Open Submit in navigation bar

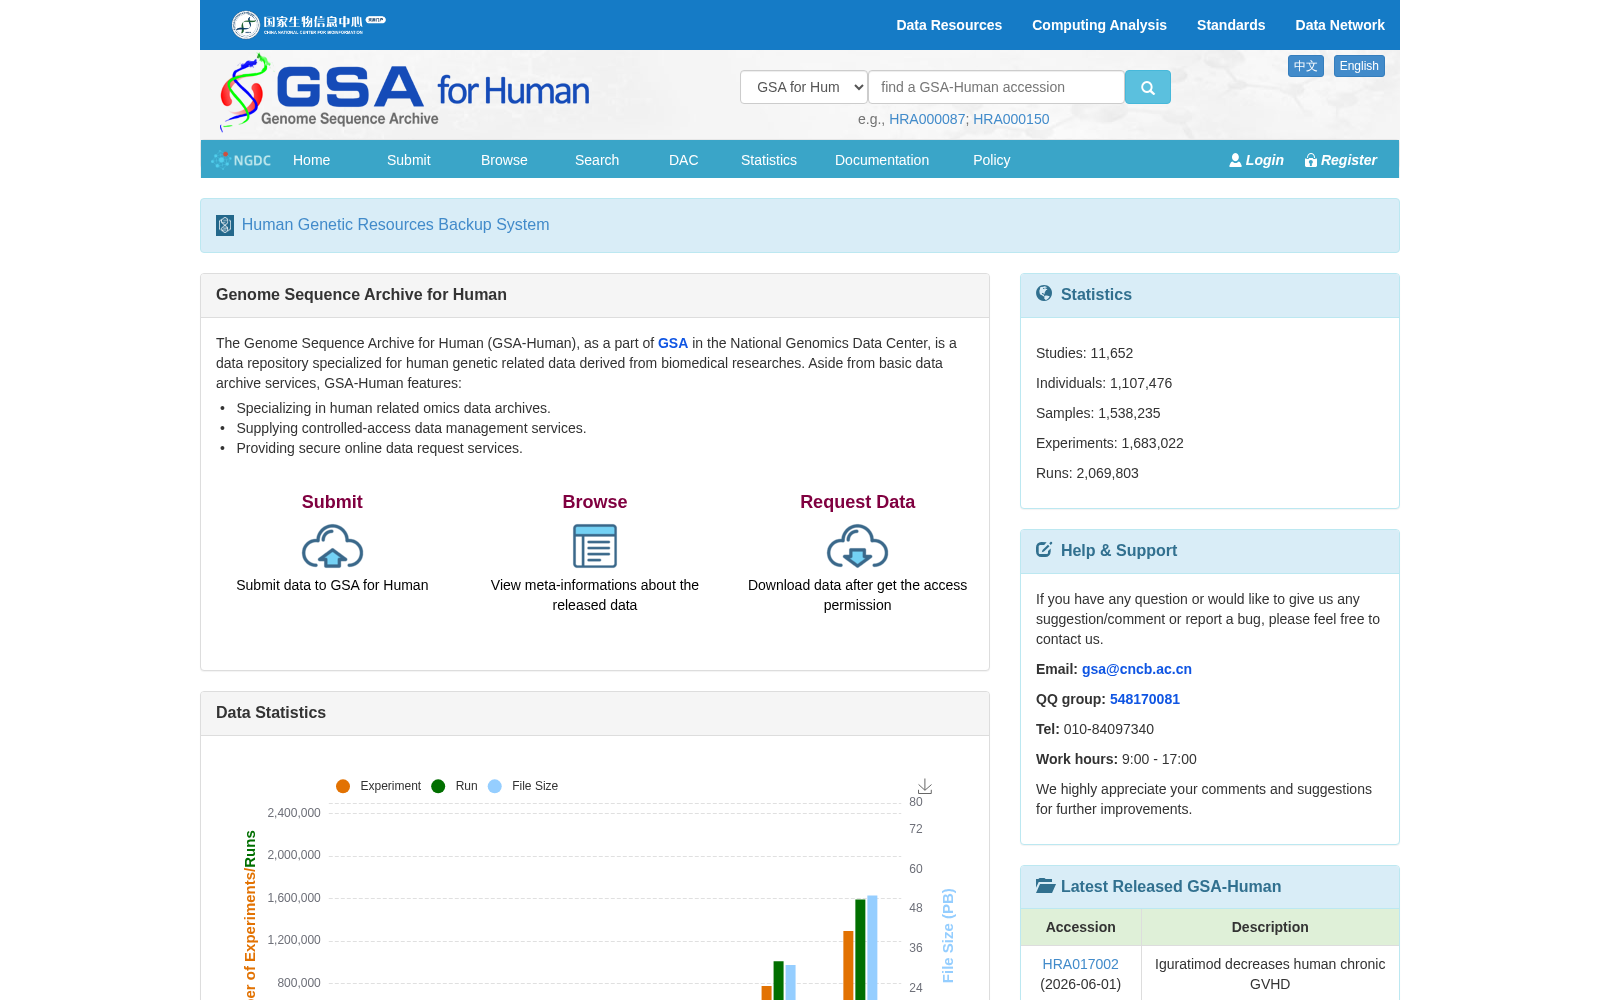point(408,160)
